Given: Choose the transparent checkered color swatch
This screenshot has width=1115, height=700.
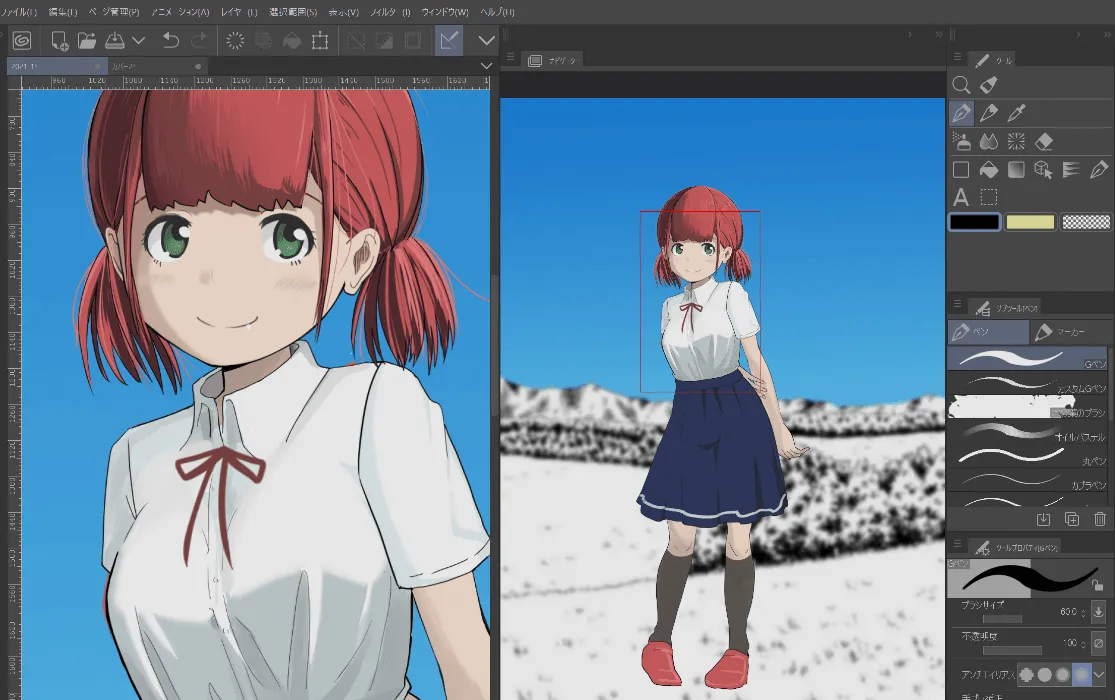Looking at the screenshot, I should pos(1086,222).
